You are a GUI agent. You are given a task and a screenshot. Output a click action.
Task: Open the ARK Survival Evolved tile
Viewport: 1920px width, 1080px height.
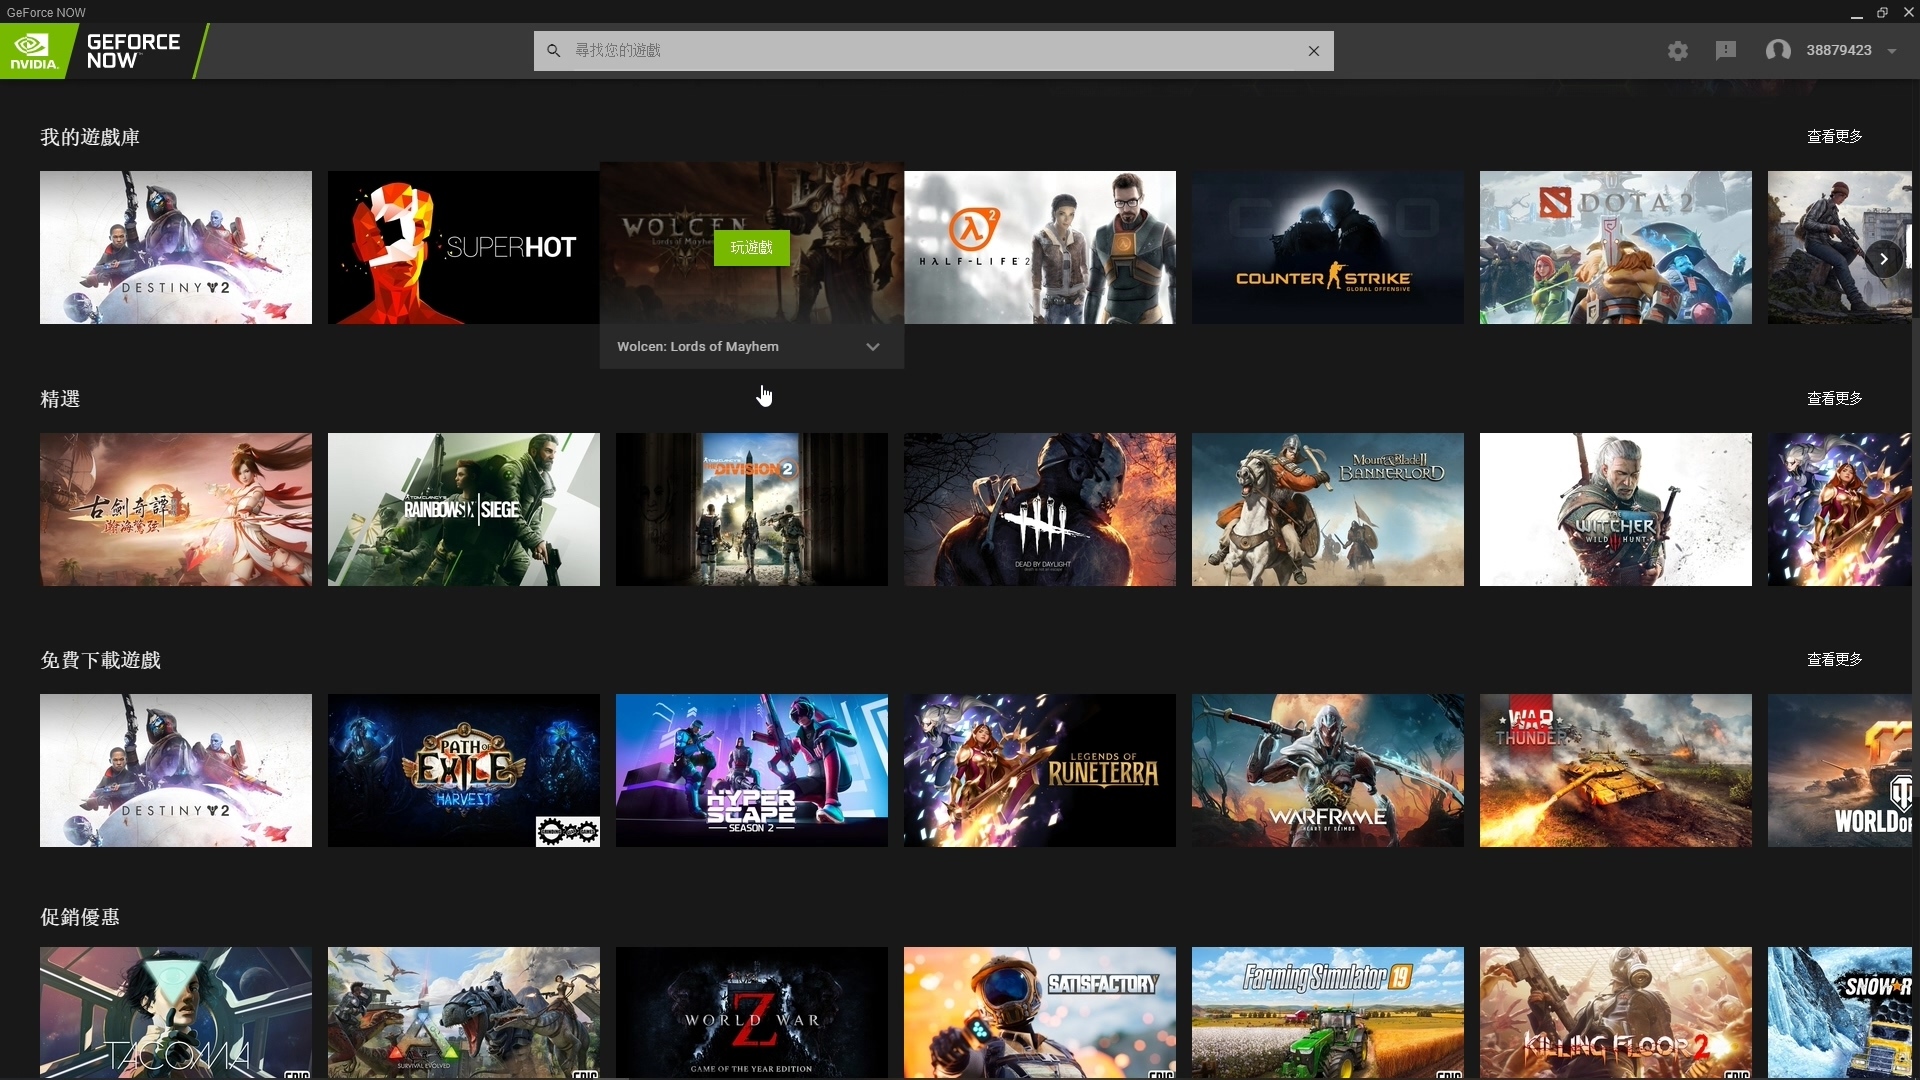pyautogui.click(x=464, y=1013)
